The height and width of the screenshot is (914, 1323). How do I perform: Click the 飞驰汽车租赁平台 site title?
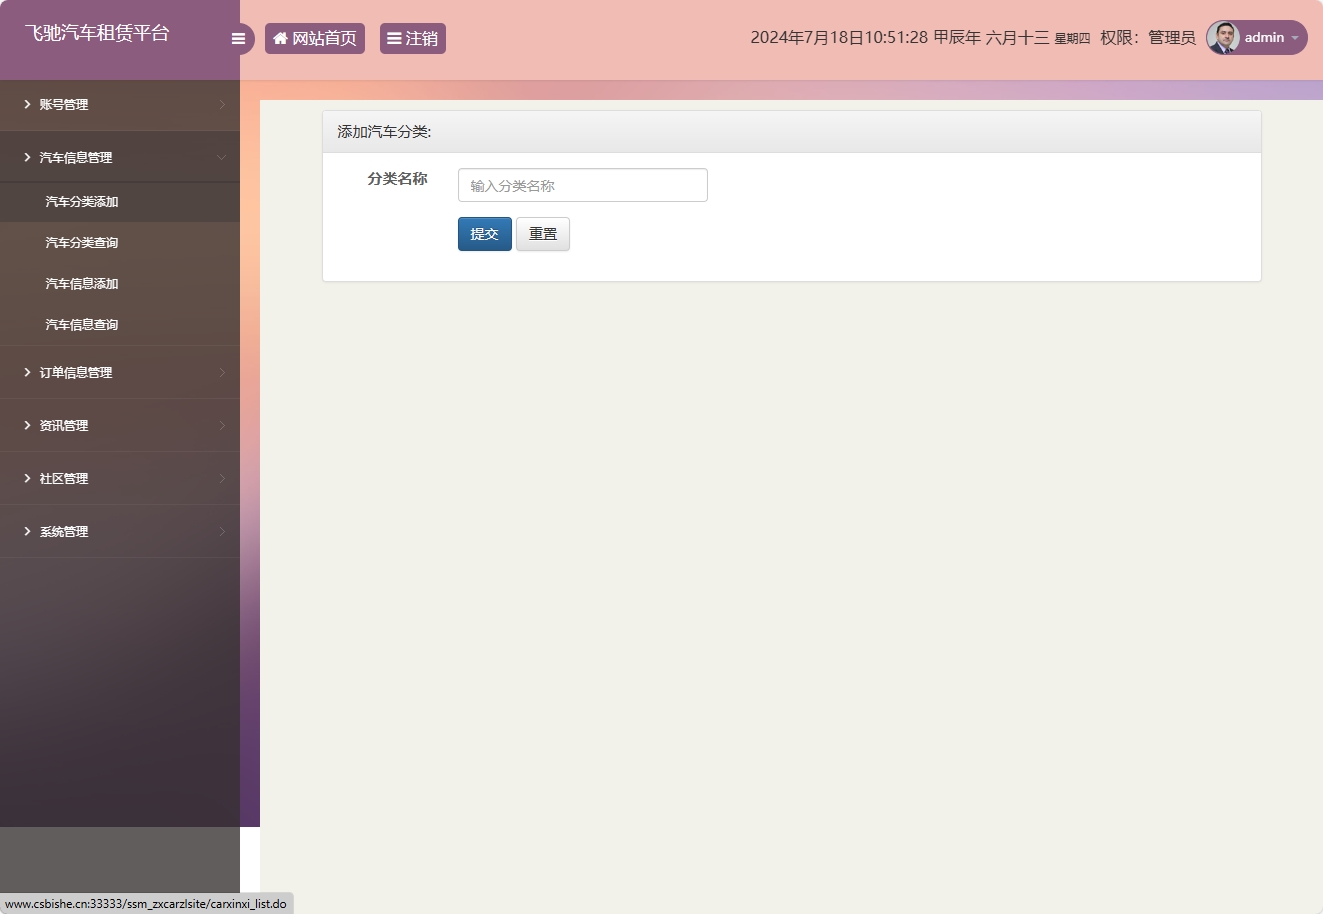97,33
